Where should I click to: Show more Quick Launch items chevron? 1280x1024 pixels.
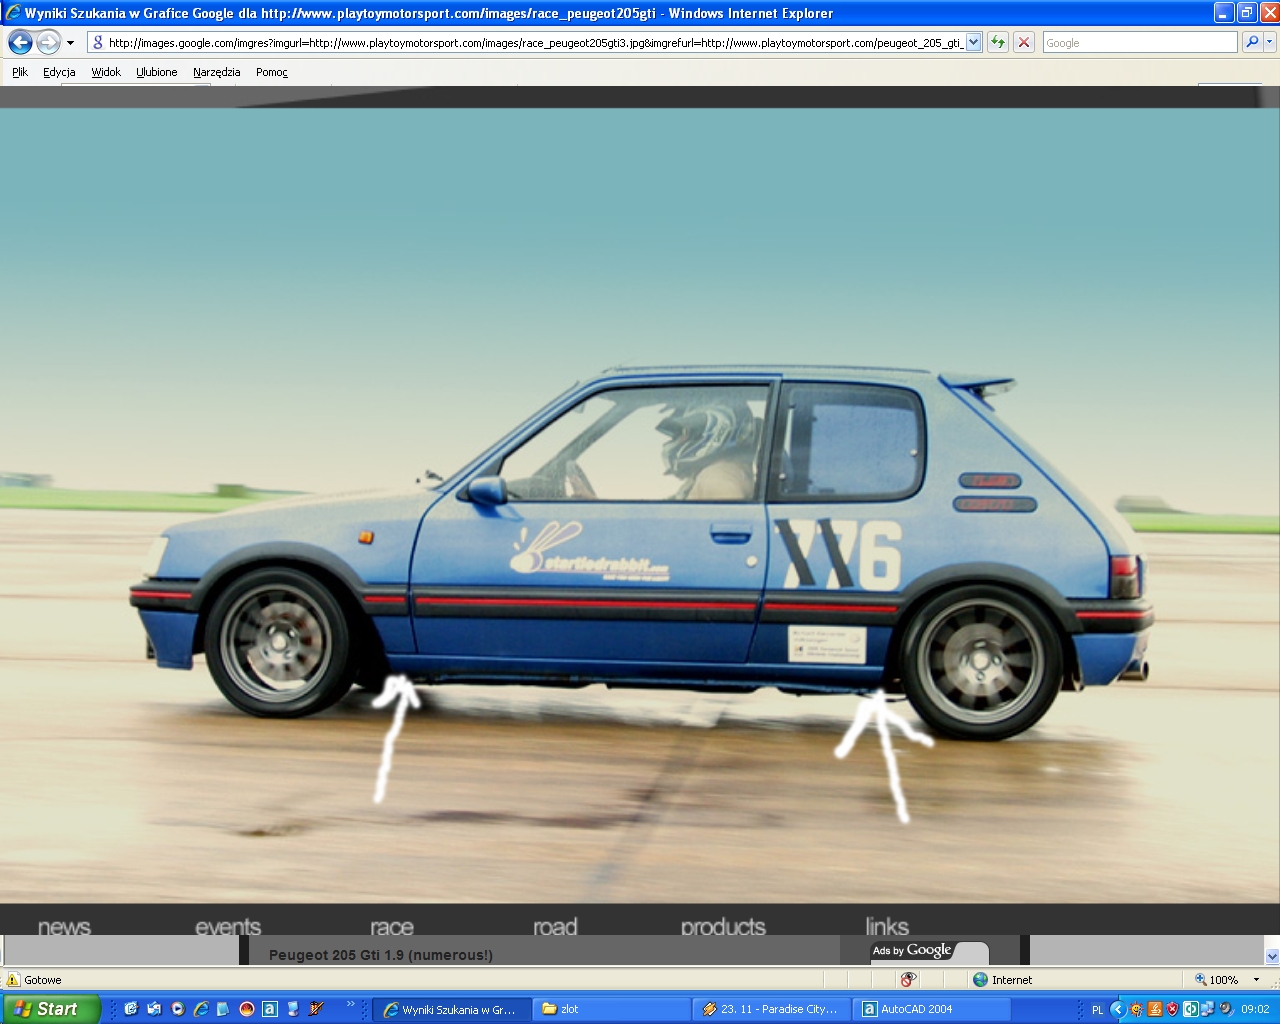pos(350,1004)
